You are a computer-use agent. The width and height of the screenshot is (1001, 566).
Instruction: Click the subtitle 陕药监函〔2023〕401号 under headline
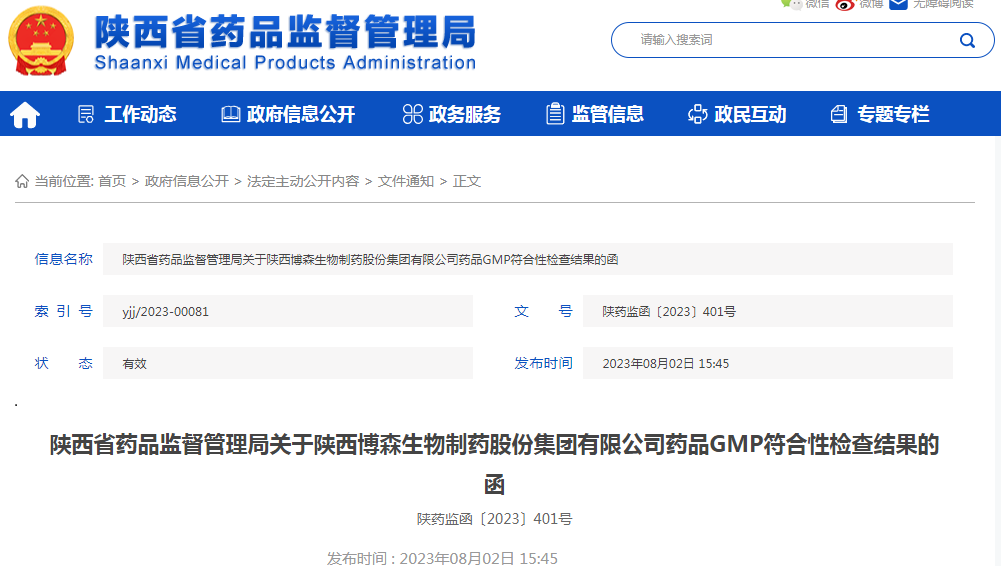(495, 519)
